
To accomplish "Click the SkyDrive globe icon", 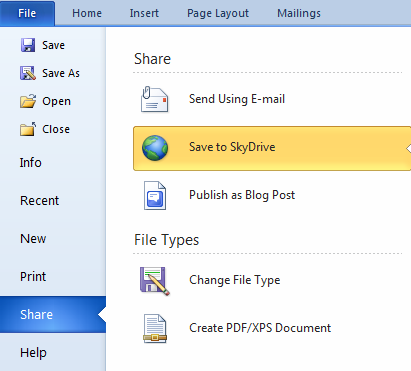I will coord(155,148).
